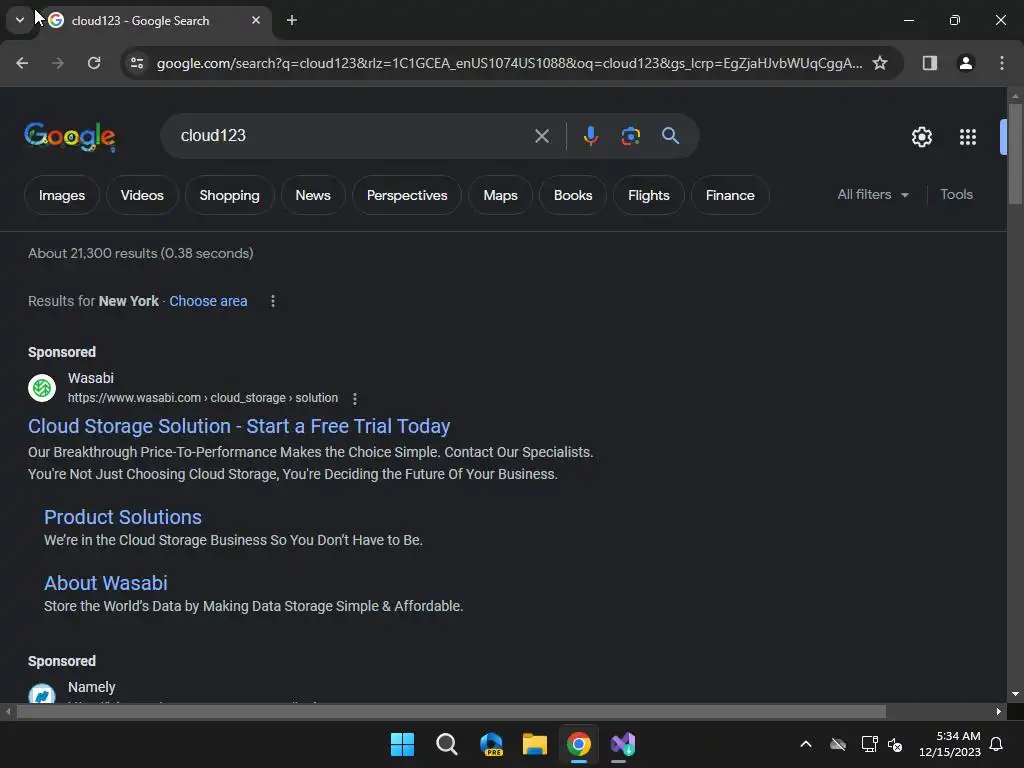Open Visual Studio from taskbar
Viewport: 1024px width, 768px height.
[623, 744]
